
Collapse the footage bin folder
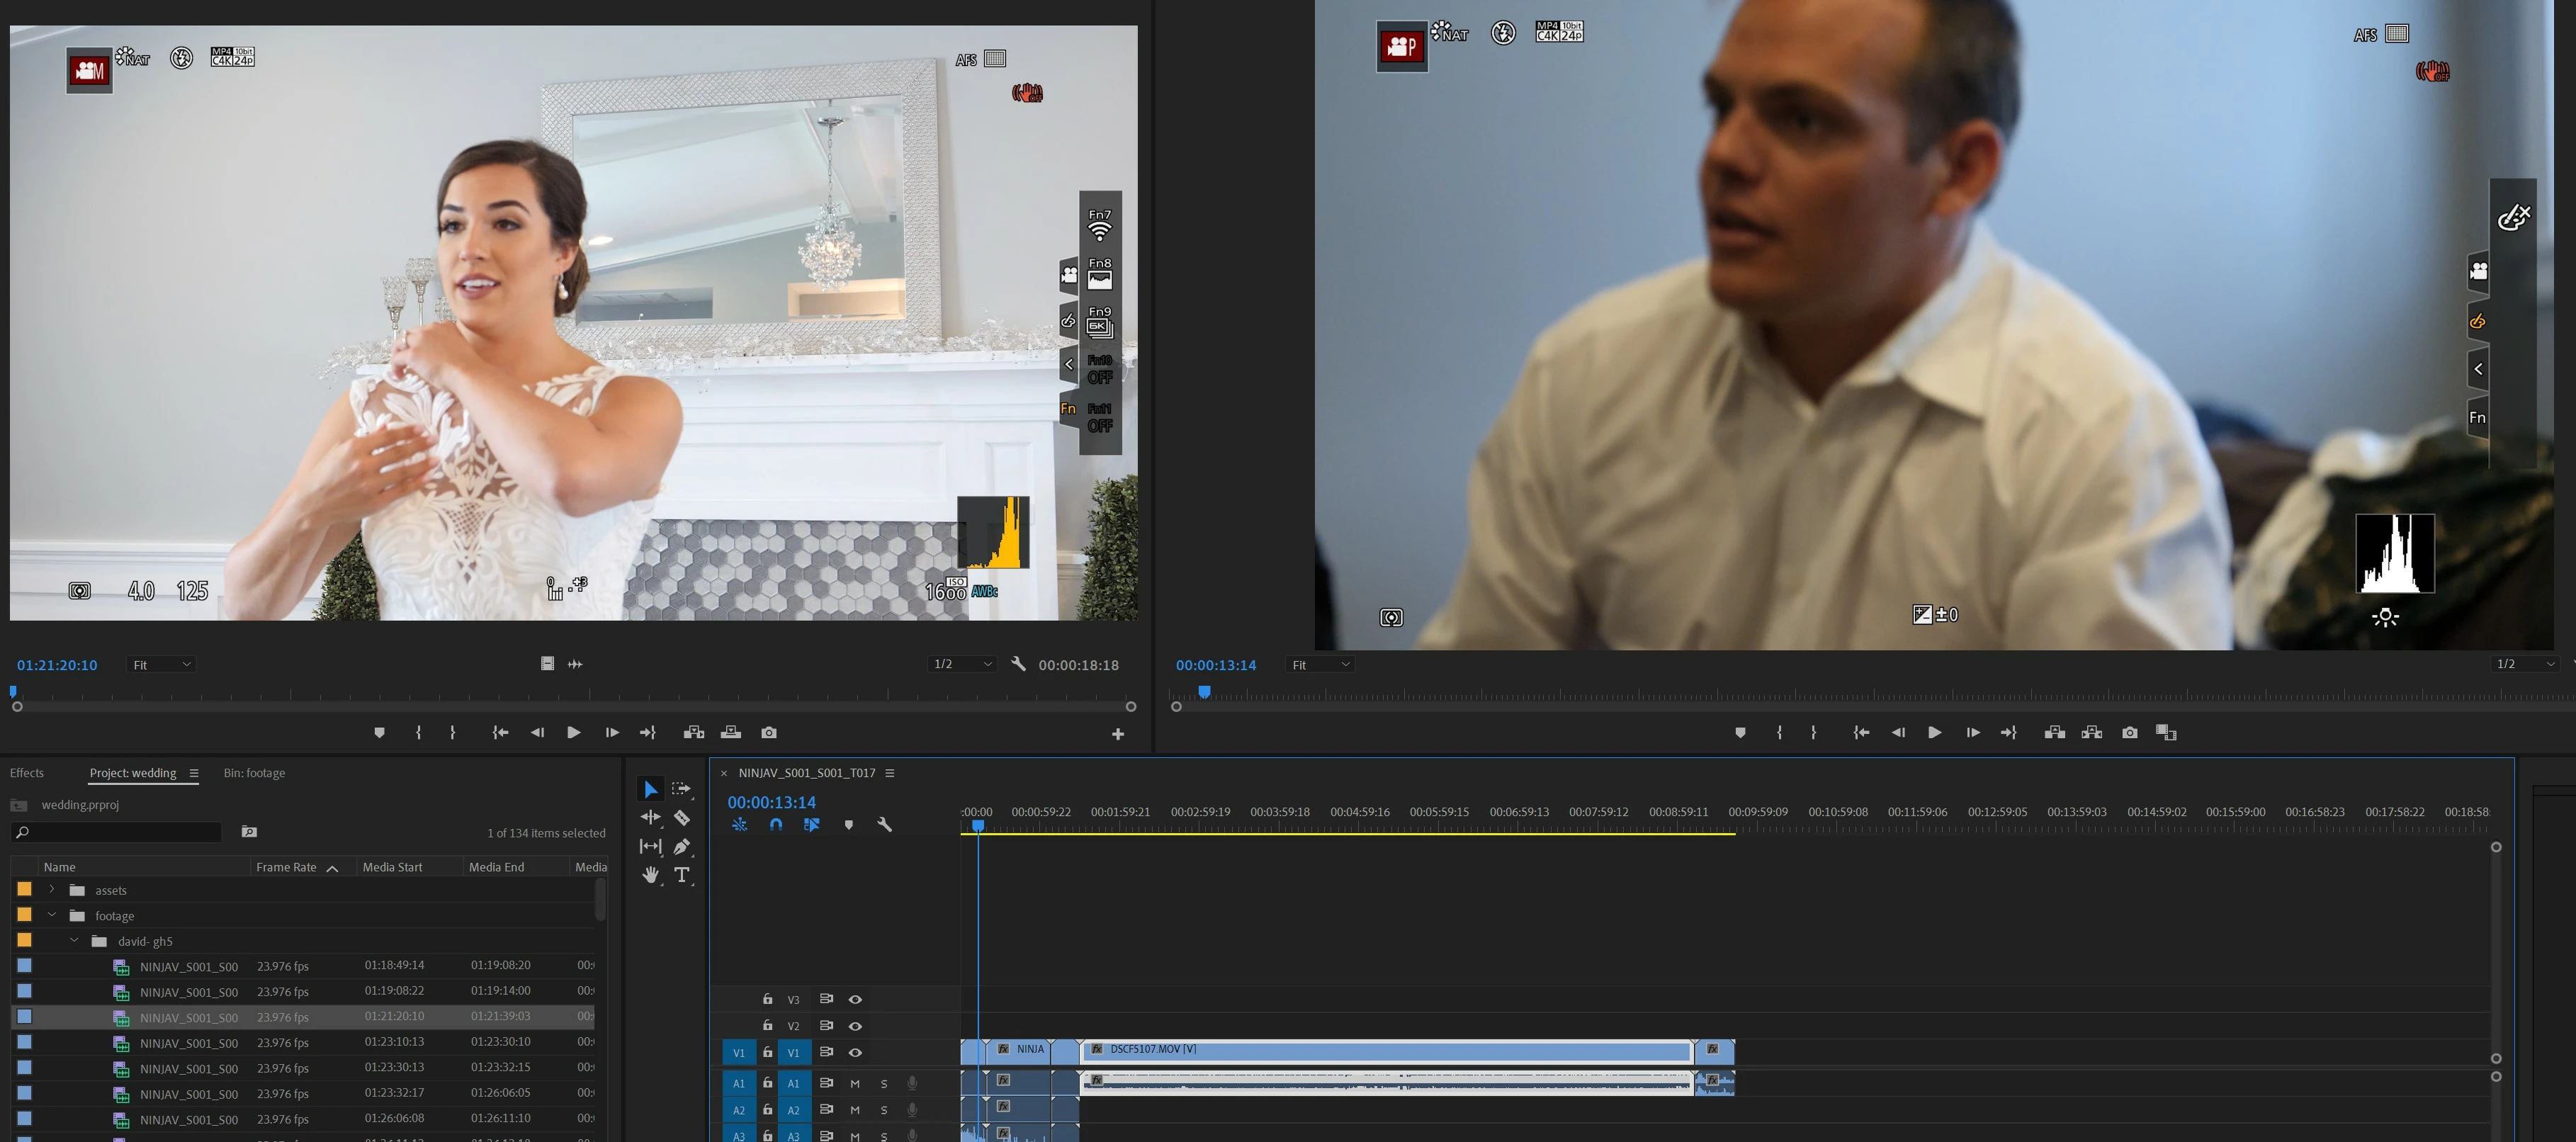tap(52, 915)
